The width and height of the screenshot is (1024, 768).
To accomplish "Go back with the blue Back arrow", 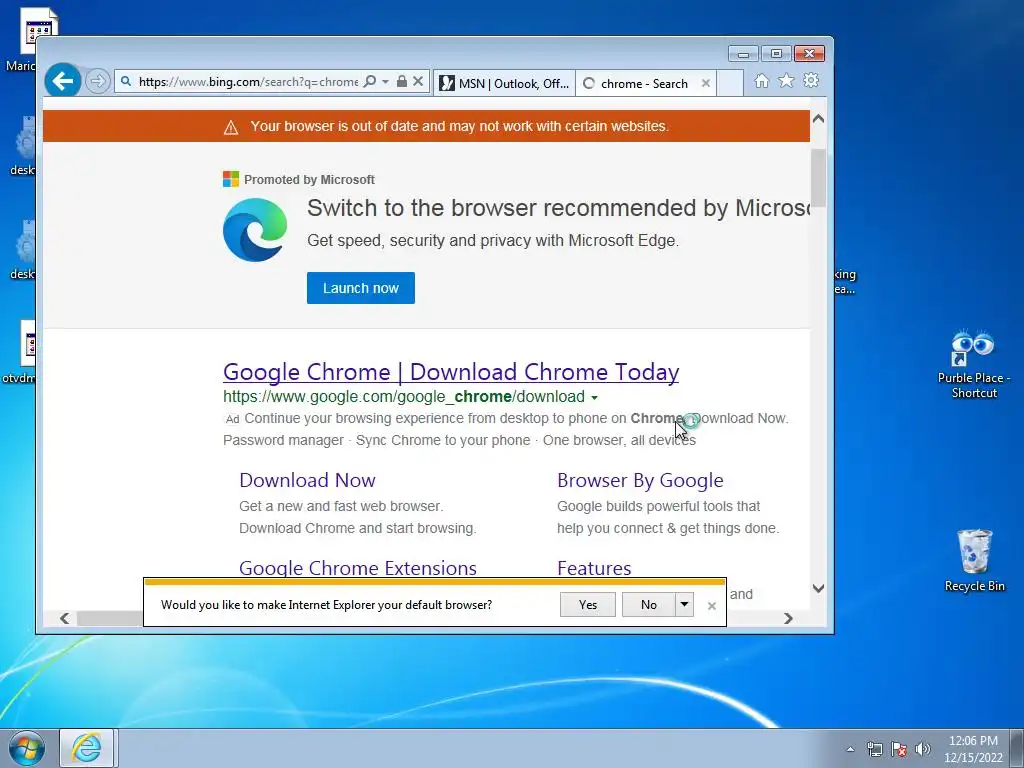I will [x=63, y=81].
